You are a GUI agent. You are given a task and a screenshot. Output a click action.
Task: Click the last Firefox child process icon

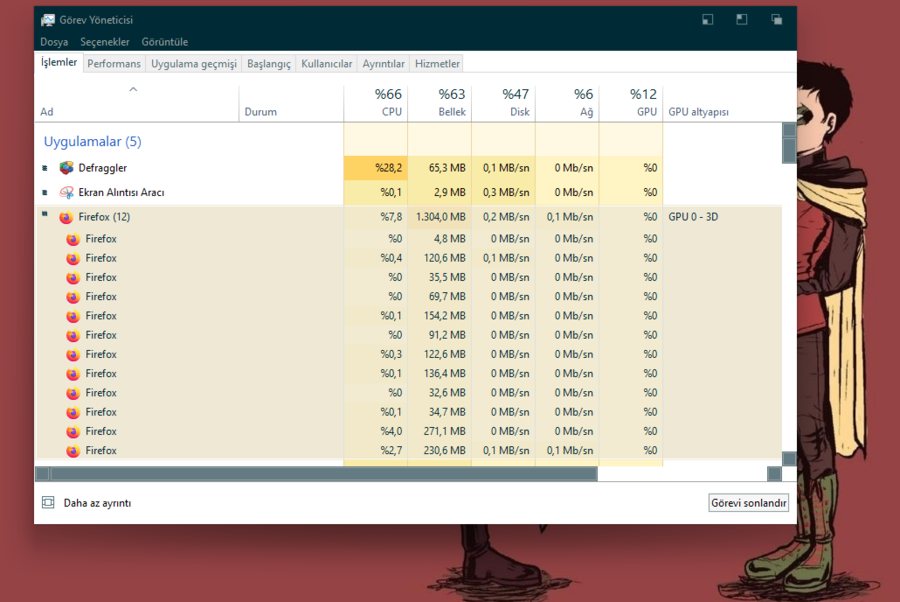point(73,451)
